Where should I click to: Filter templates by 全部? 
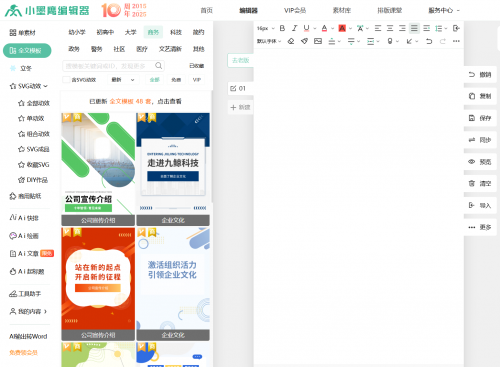coord(155,80)
